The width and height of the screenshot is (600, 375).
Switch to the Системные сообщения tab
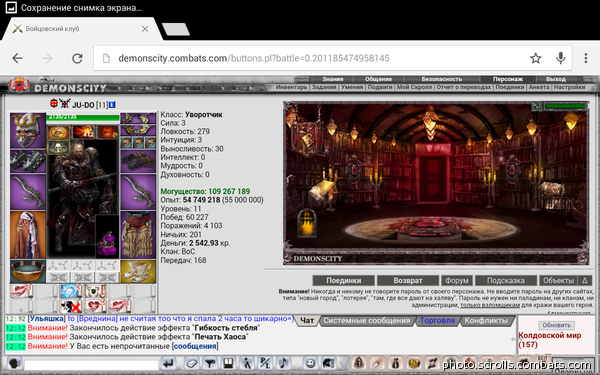tap(367, 321)
